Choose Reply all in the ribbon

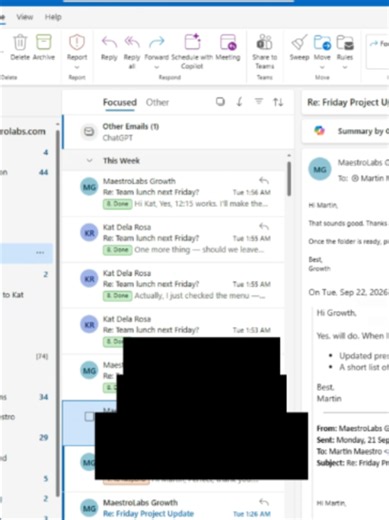click(x=132, y=42)
